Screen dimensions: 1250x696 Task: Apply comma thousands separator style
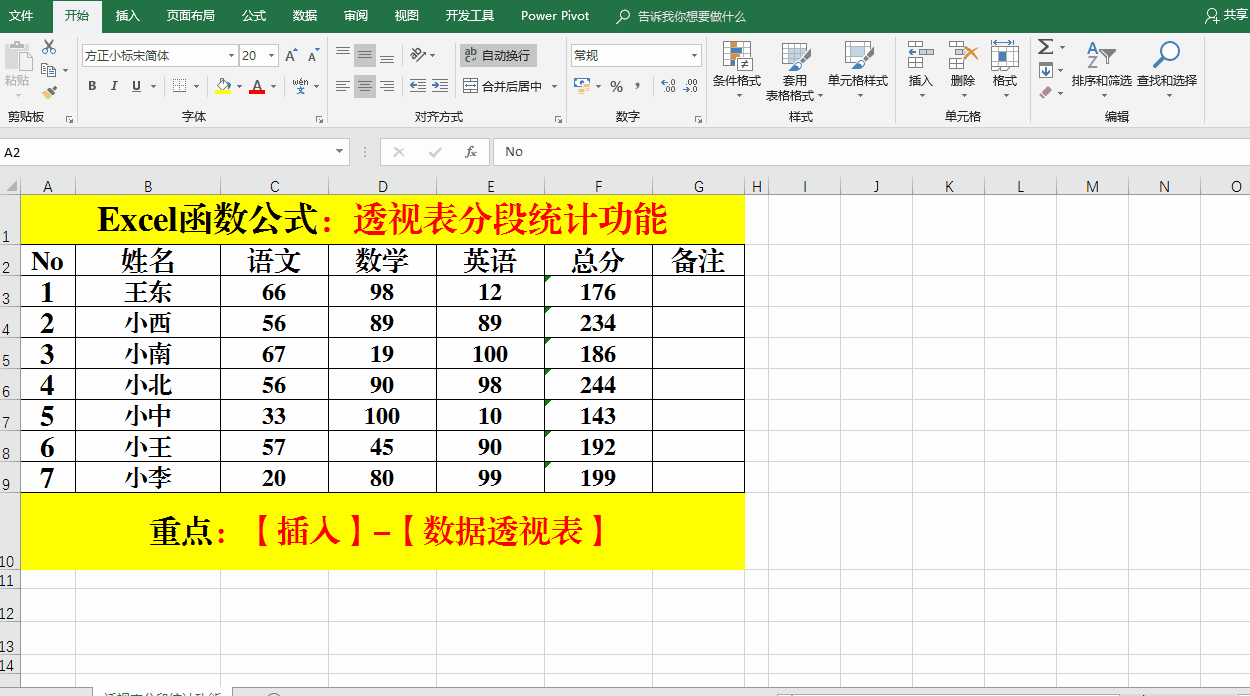pyautogui.click(x=639, y=87)
